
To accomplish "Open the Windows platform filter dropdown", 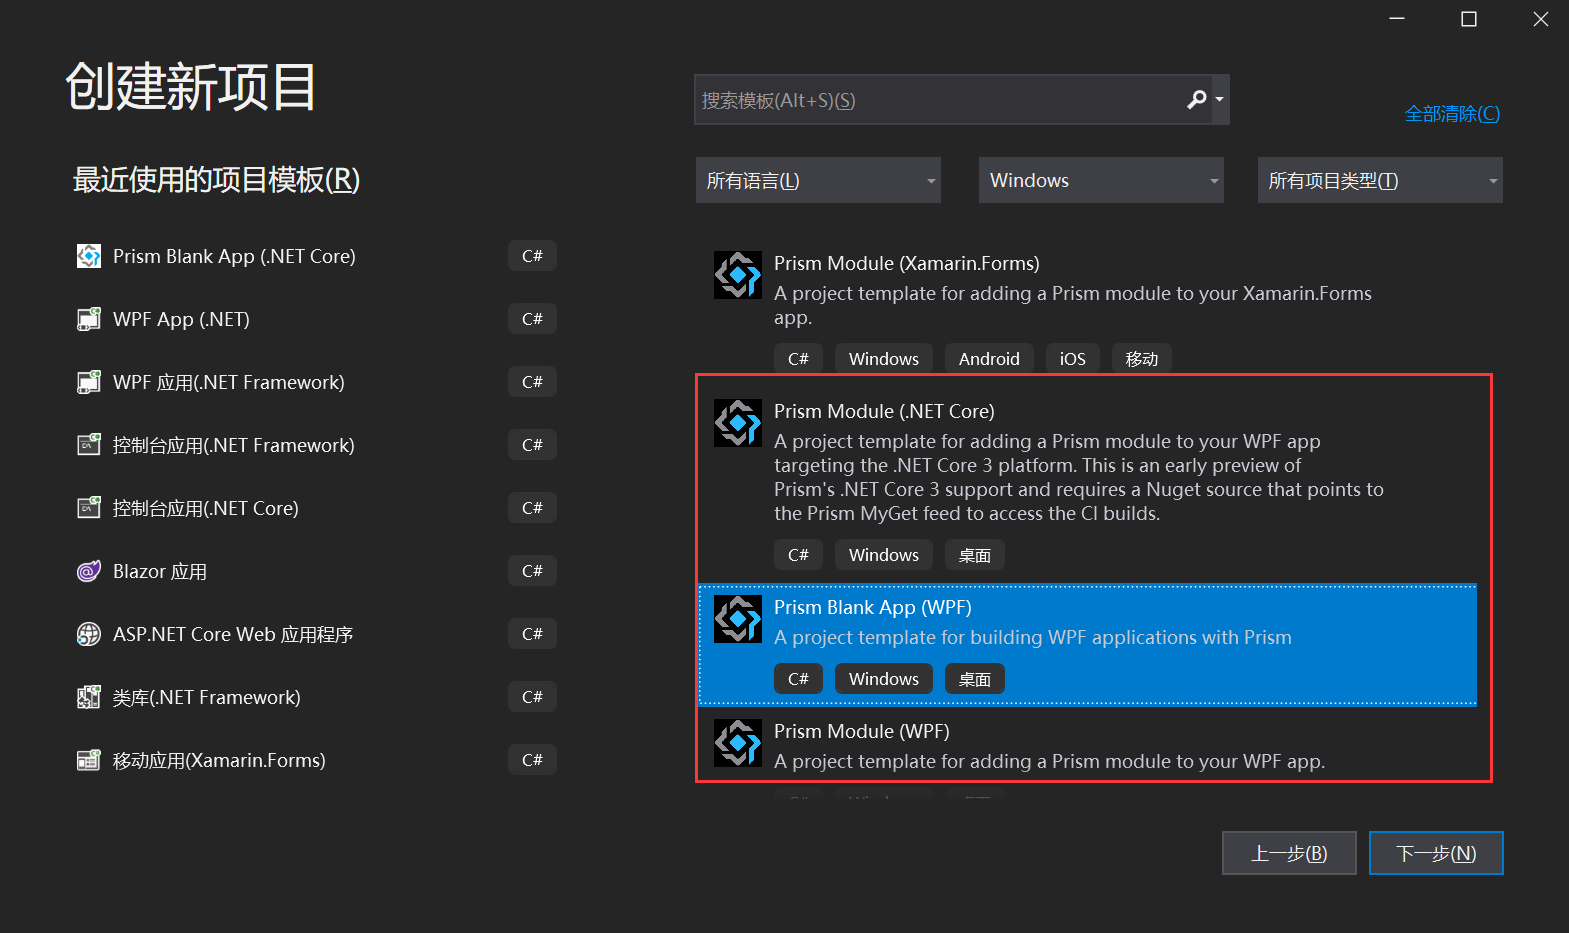I will tap(1101, 180).
